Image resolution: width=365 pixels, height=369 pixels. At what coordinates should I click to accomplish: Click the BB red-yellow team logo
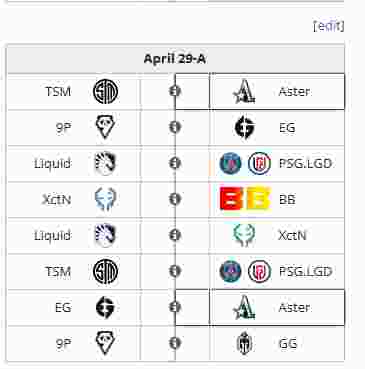click(x=245, y=199)
